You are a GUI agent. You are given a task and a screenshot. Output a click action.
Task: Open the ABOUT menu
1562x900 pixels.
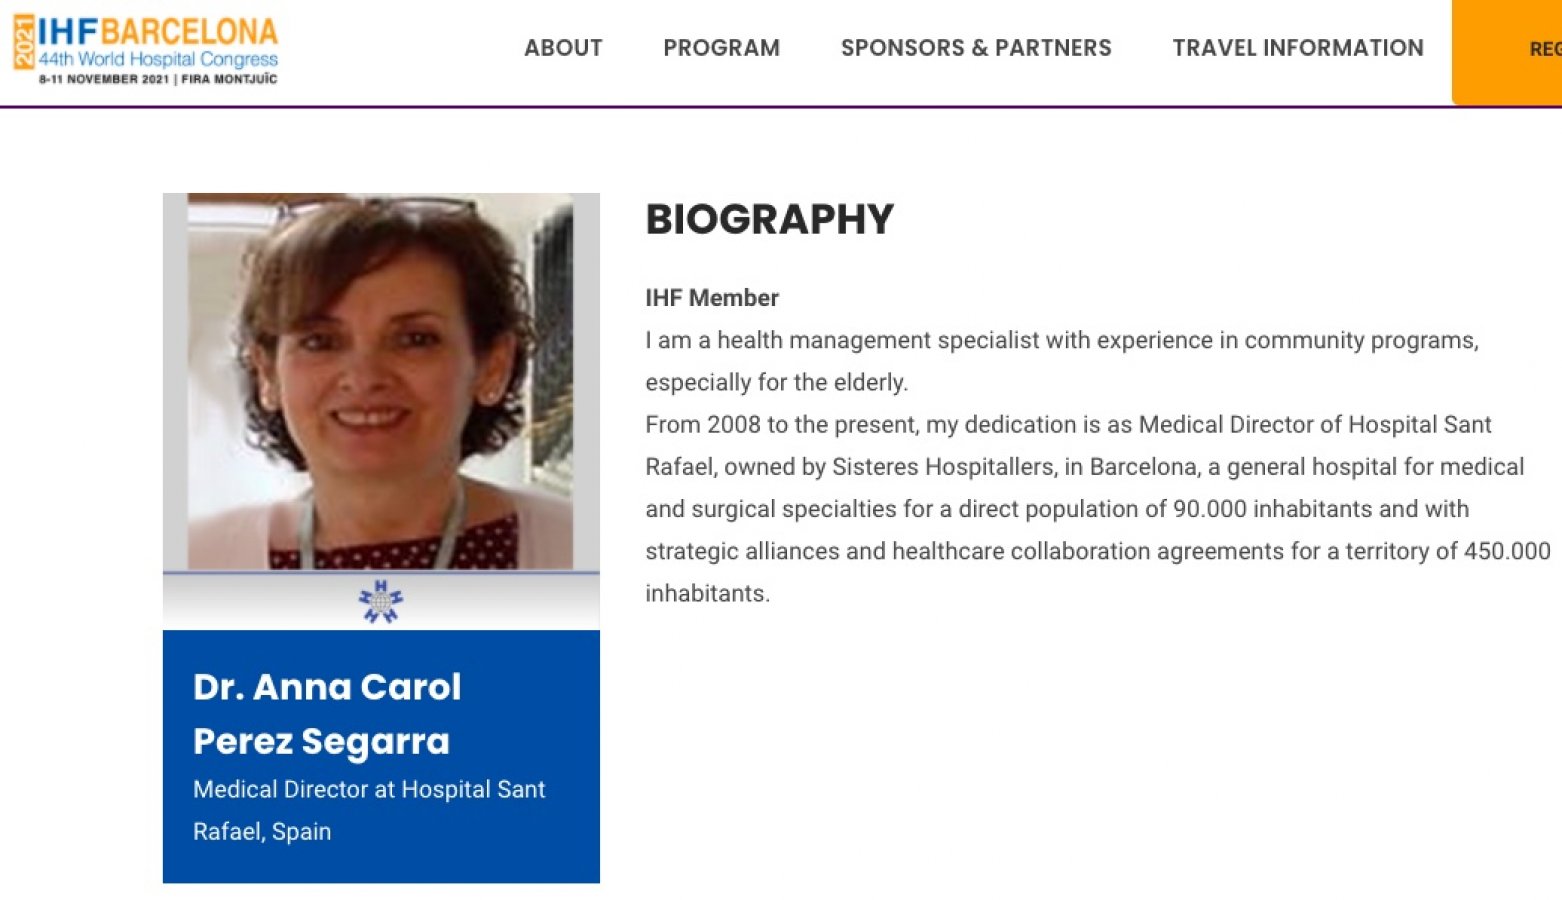563,48
